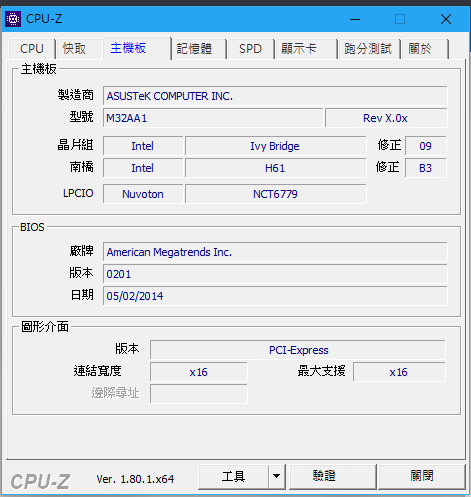Close the CPU-Z window
The width and height of the screenshot is (471, 497).
click(446, 19)
